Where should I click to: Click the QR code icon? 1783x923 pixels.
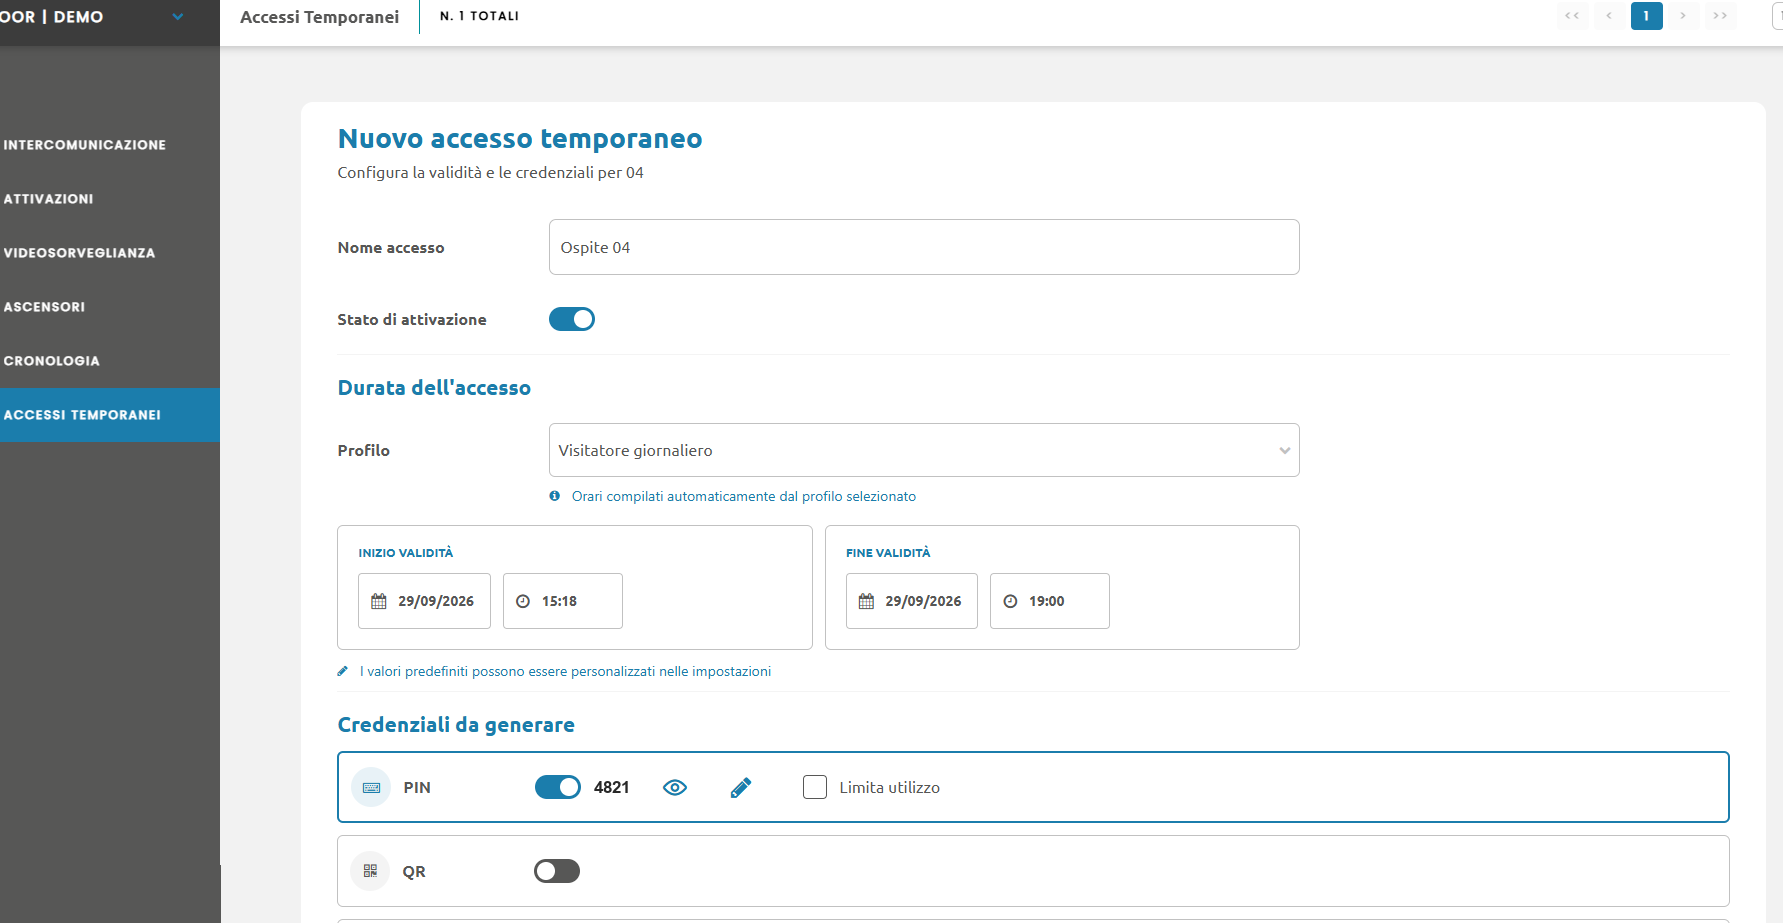(x=370, y=871)
